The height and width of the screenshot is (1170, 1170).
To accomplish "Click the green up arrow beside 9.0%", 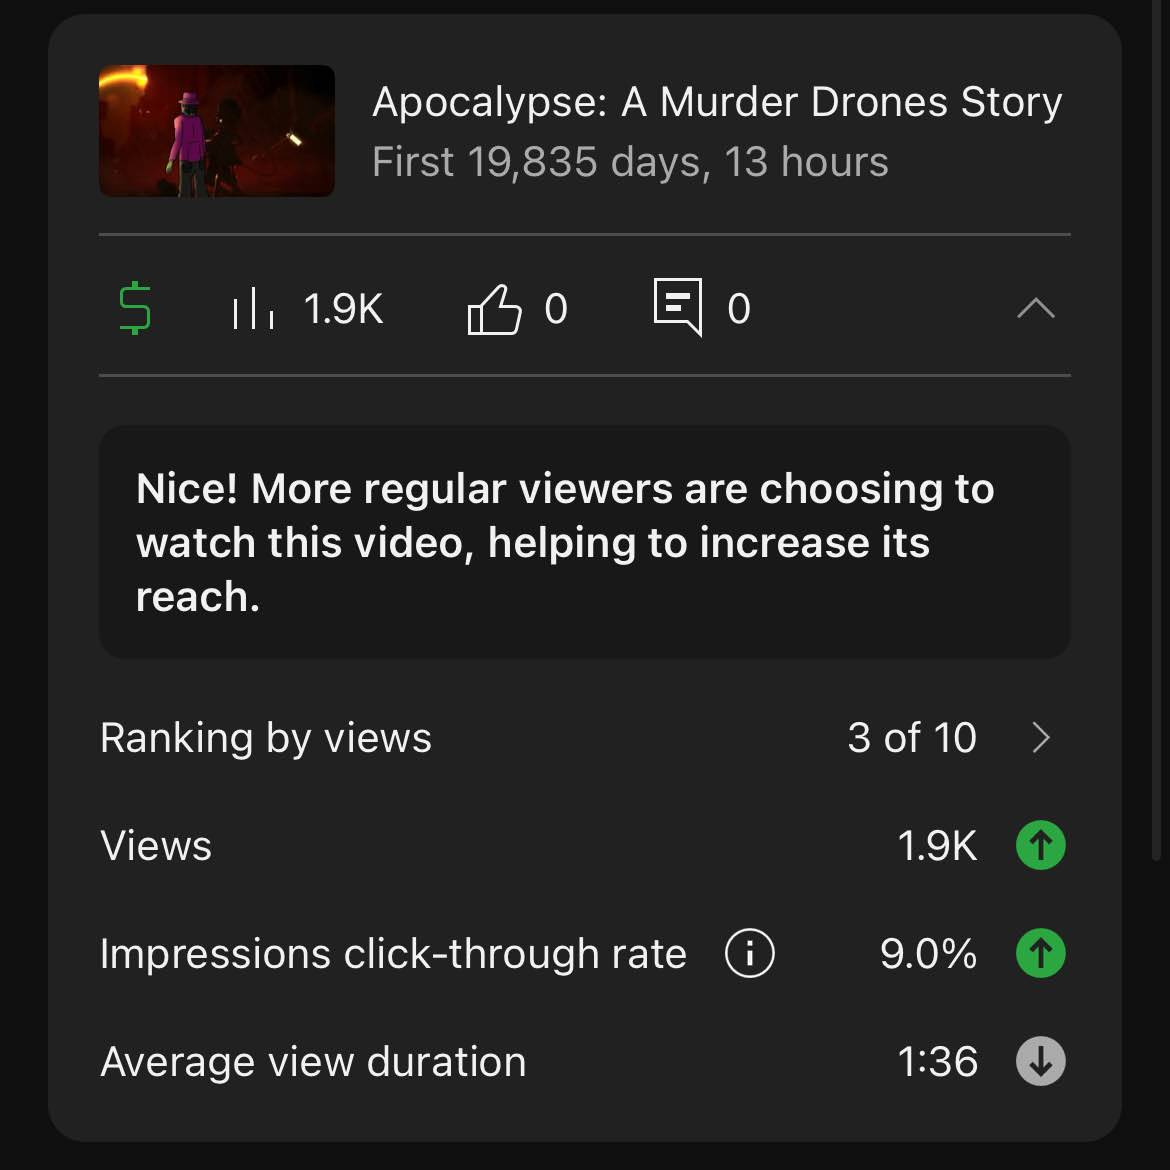I will [1040, 953].
